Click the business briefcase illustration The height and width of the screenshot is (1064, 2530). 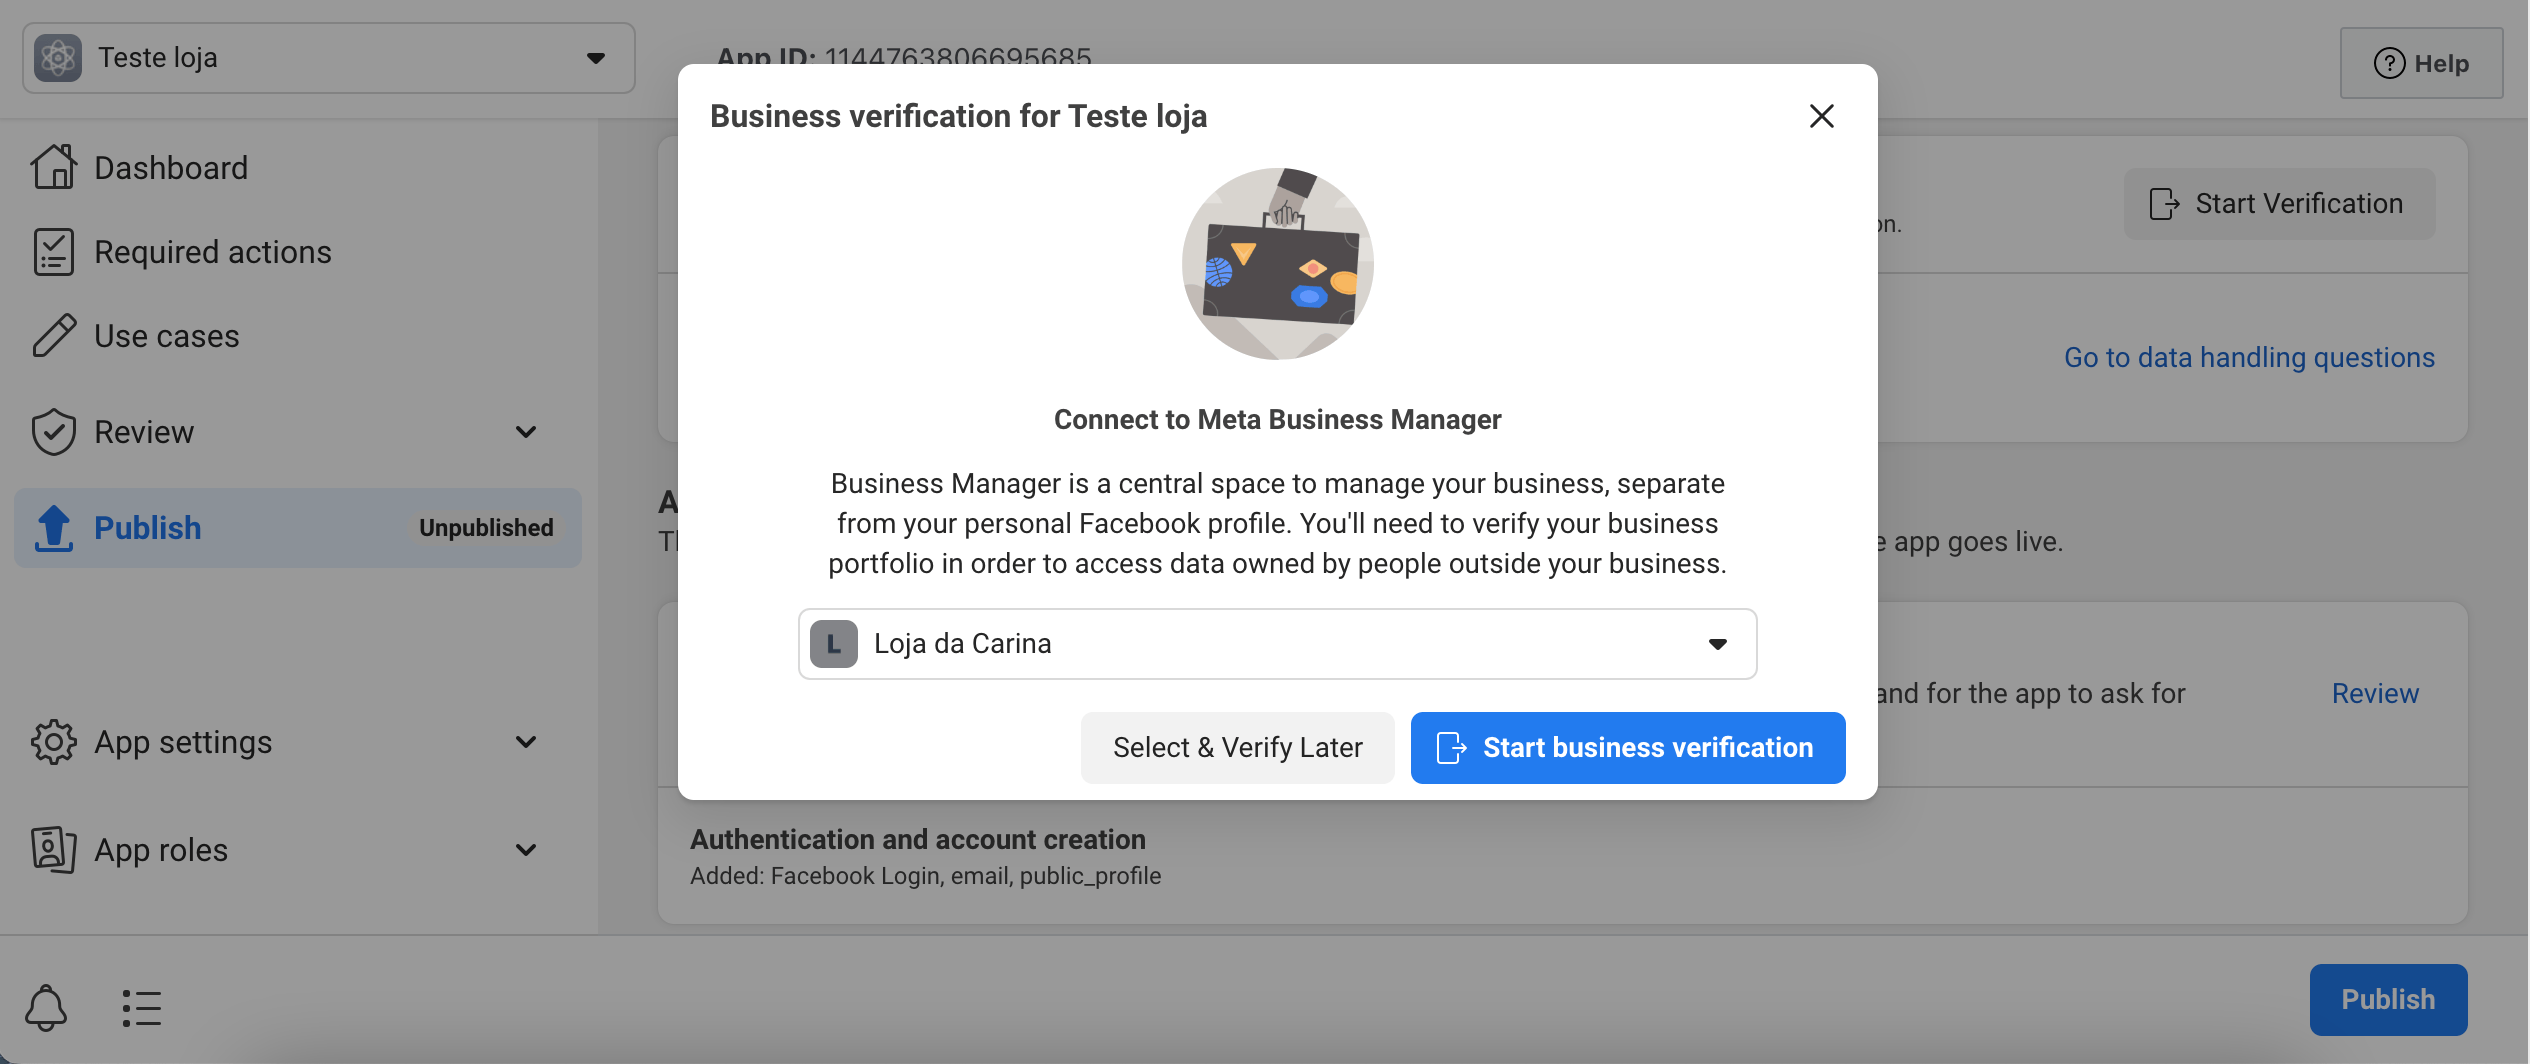click(x=1277, y=264)
